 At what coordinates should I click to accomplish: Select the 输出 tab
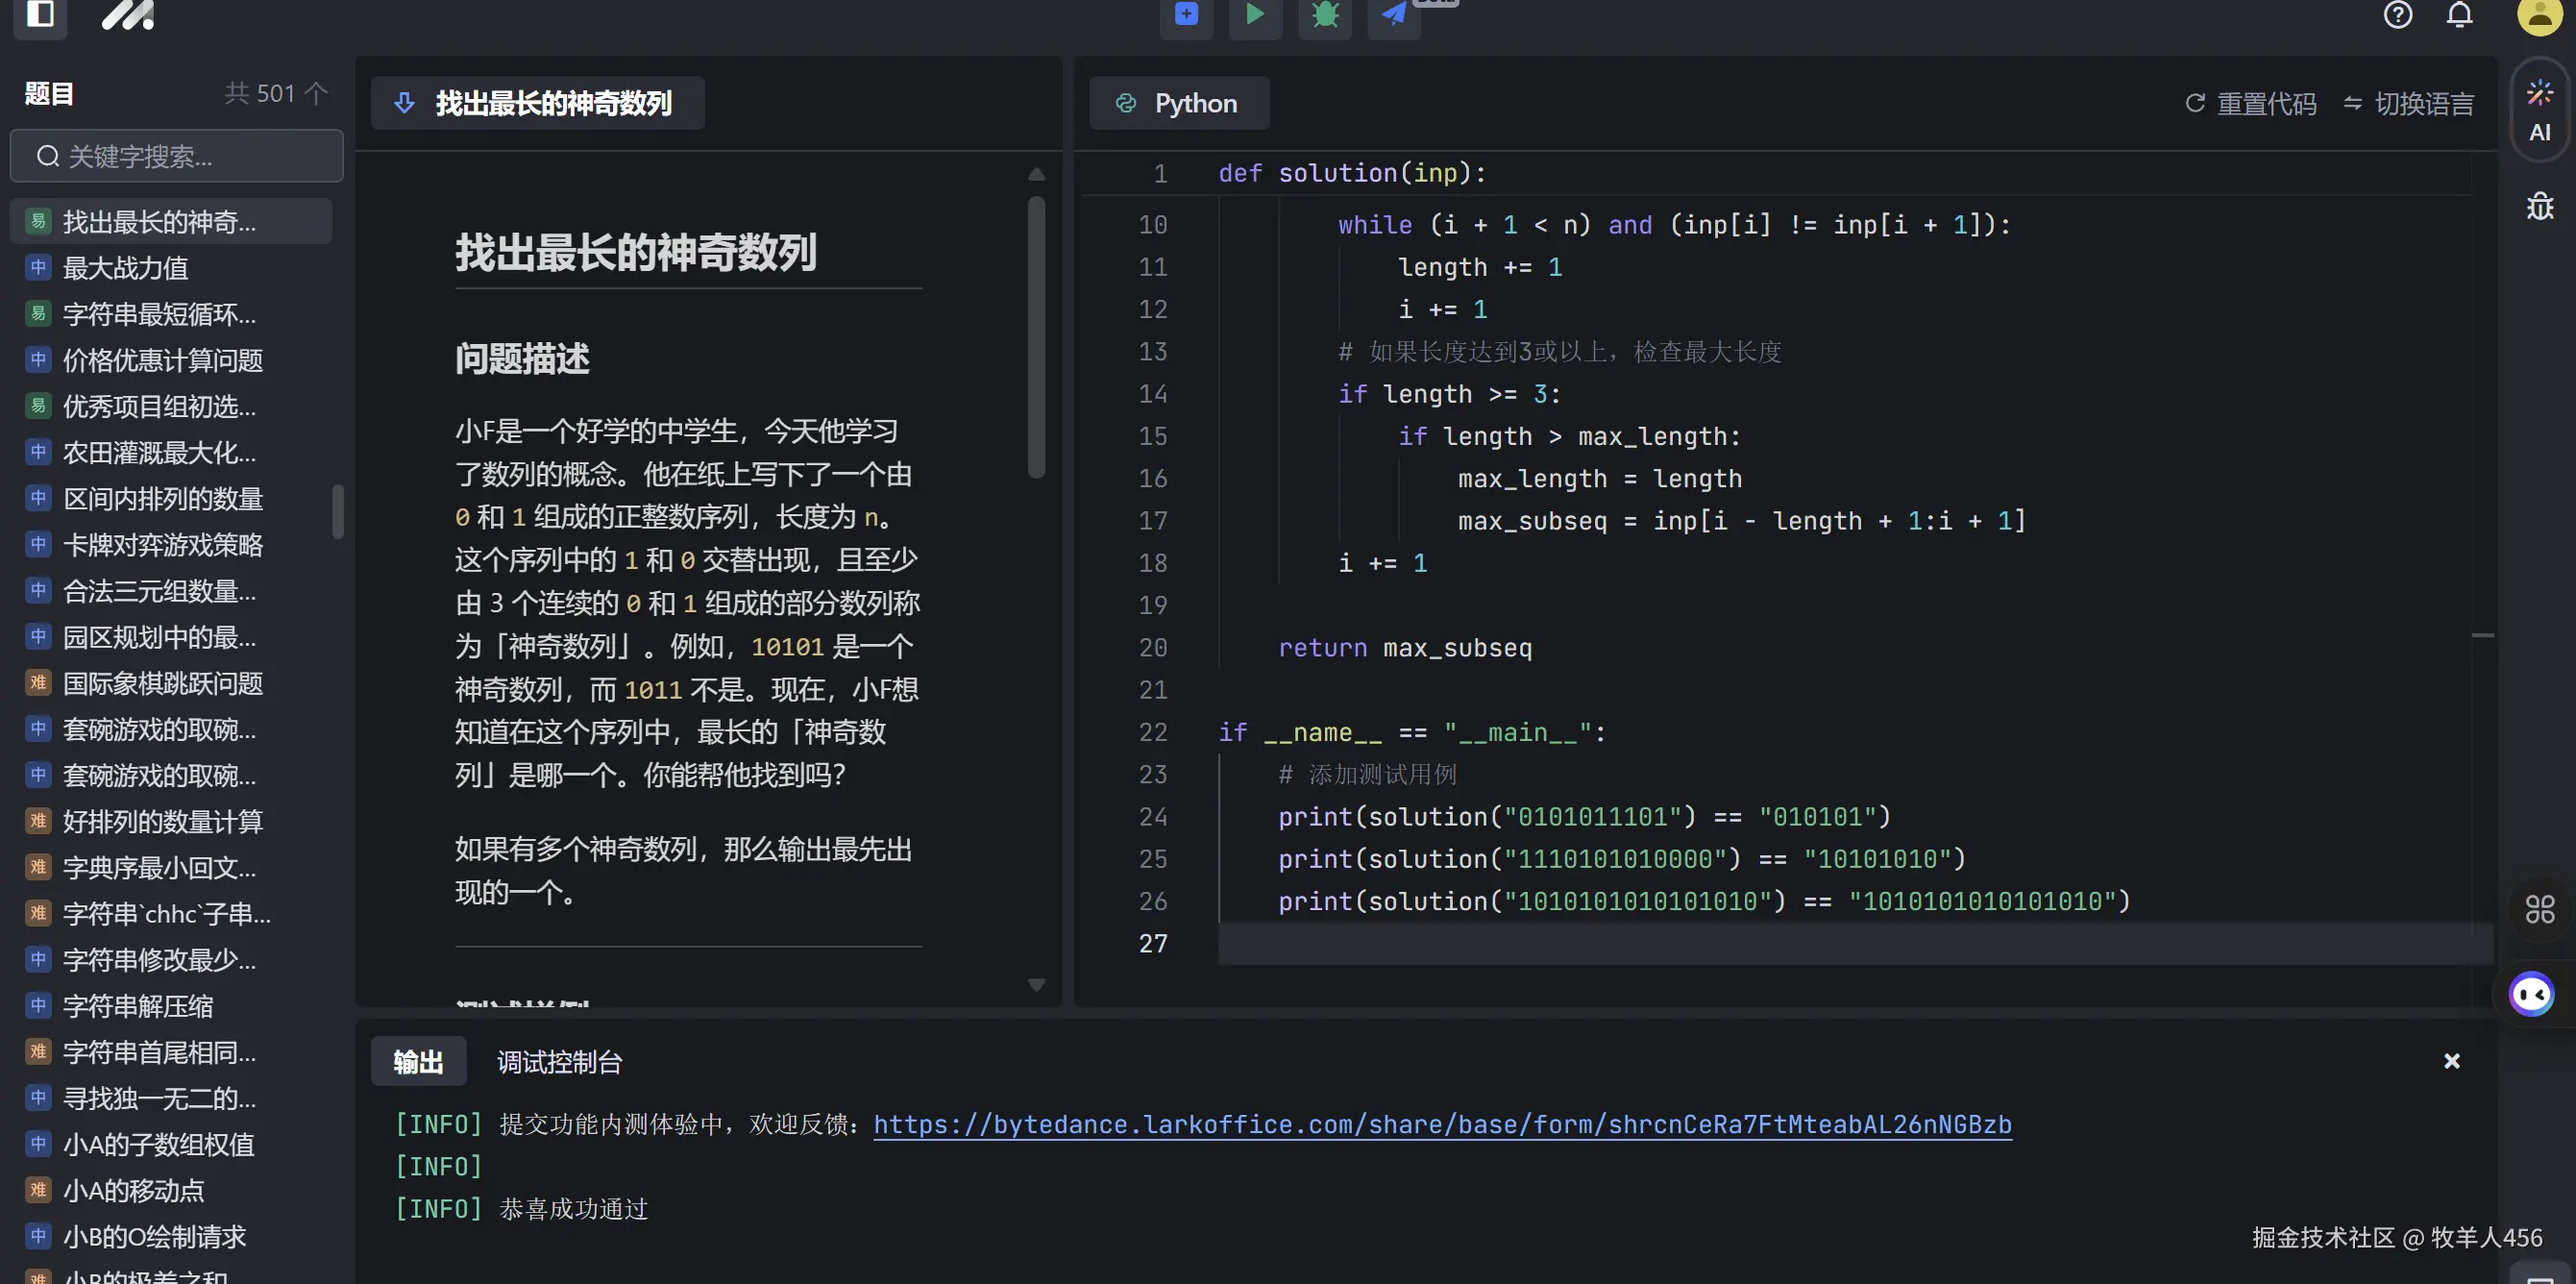coord(418,1061)
